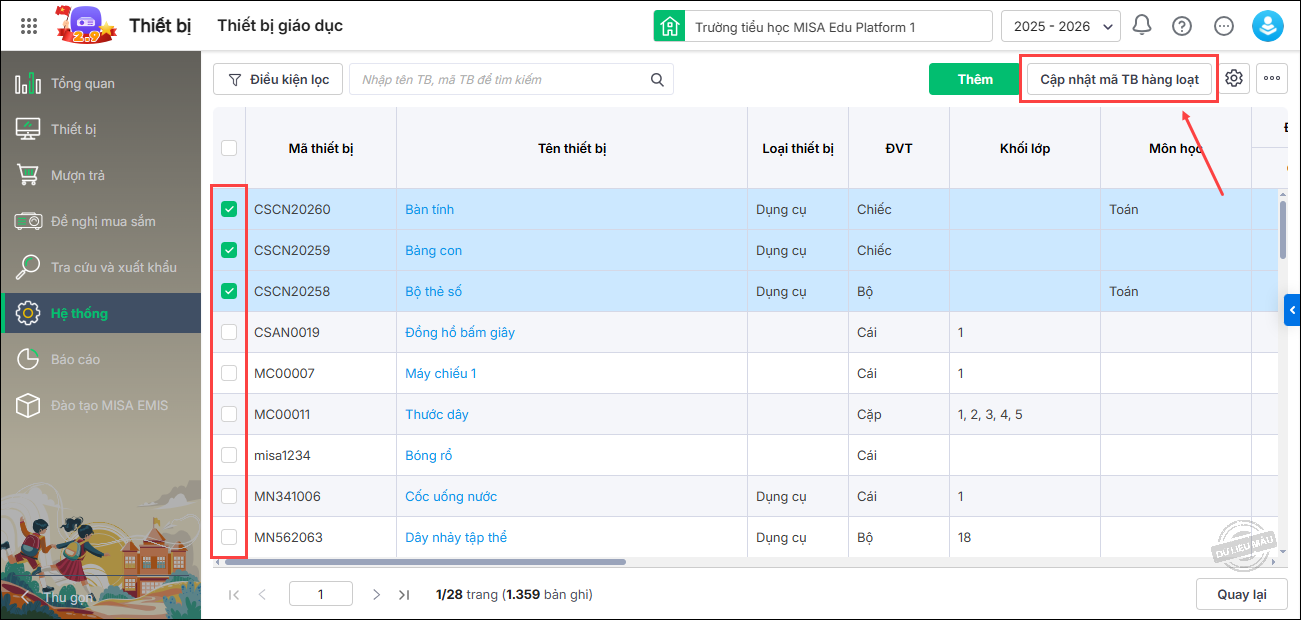Viewport: 1301px width, 620px height.
Task: Open the Điều kiện lọc filter panel
Action: (278, 80)
